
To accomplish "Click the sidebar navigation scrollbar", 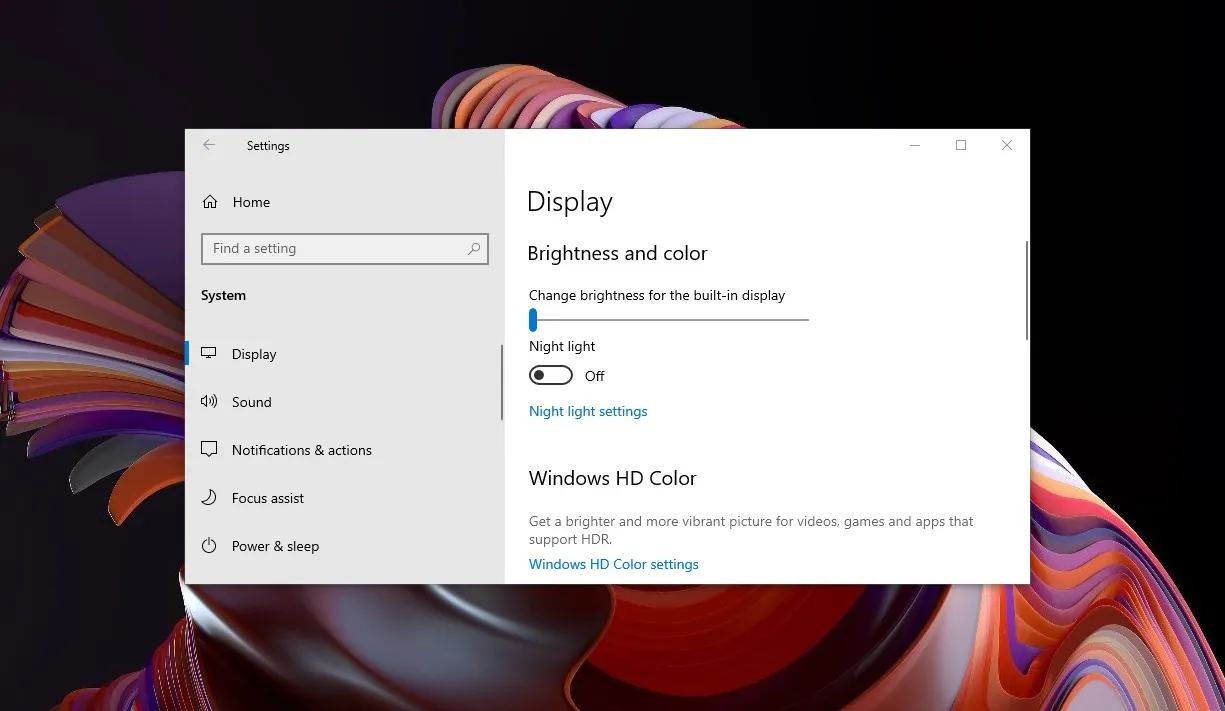I will (x=501, y=383).
